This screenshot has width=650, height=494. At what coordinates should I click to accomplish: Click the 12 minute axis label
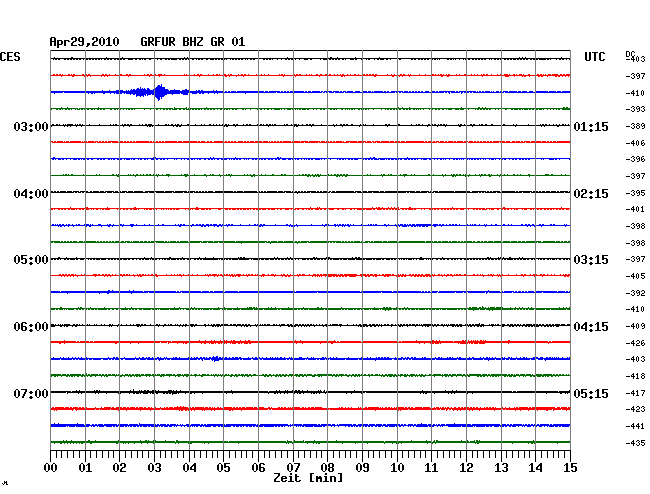[466, 468]
